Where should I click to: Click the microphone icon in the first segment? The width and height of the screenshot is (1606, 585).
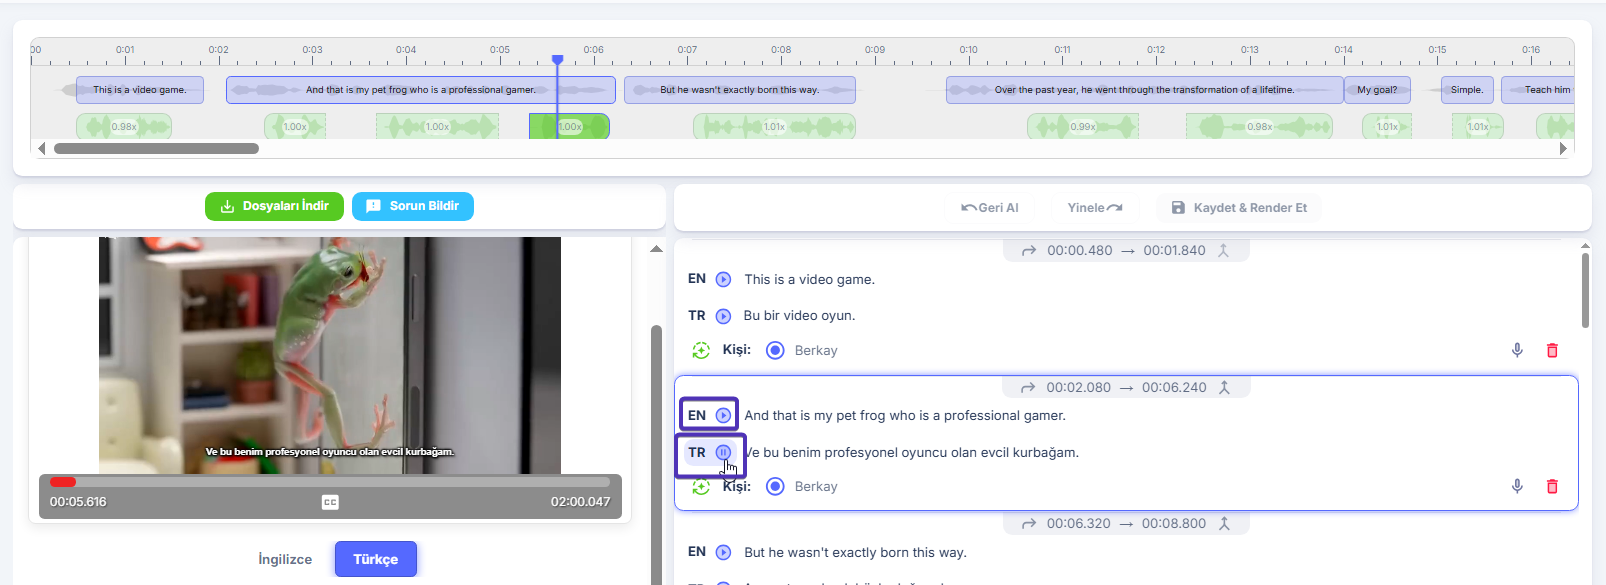click(1517, 350)
